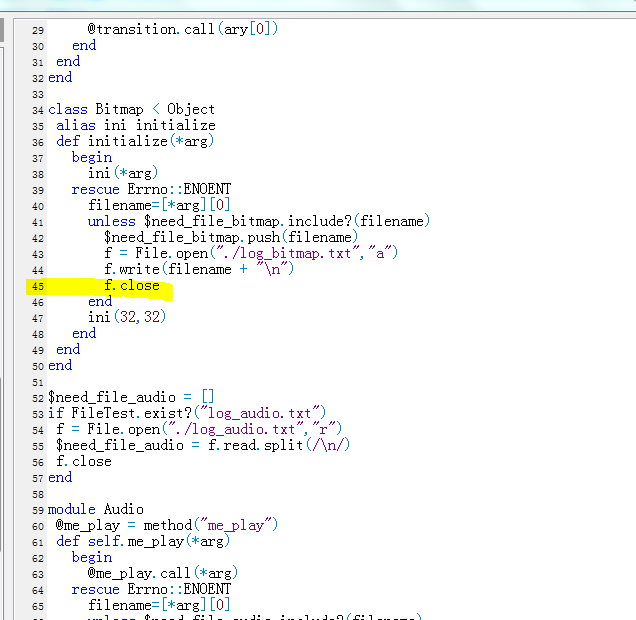Click '$need_file_bitmap.push(filename)' line
The width and height of the screenshot is (636, 620).
pyautogui.click(x=231, y=237)
